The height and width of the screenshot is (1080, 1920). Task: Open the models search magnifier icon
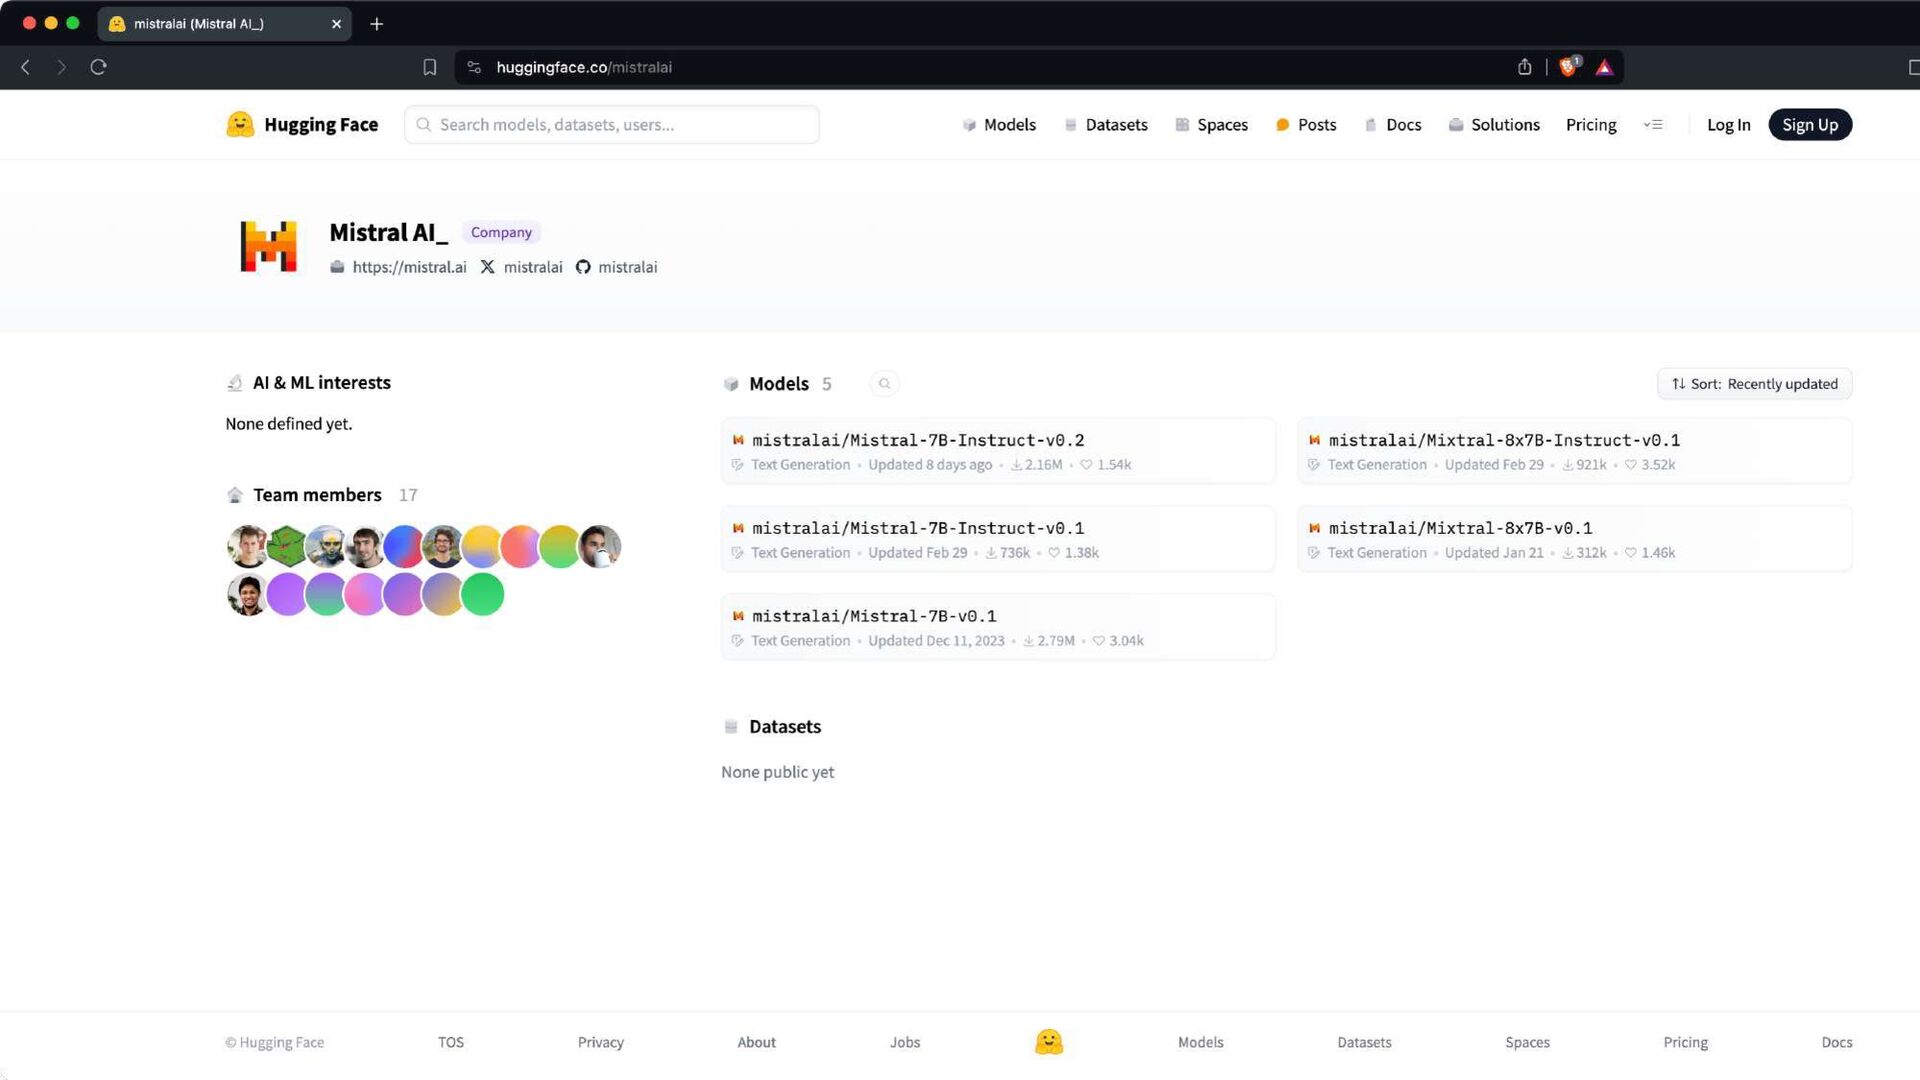click(x=884, y=384)
